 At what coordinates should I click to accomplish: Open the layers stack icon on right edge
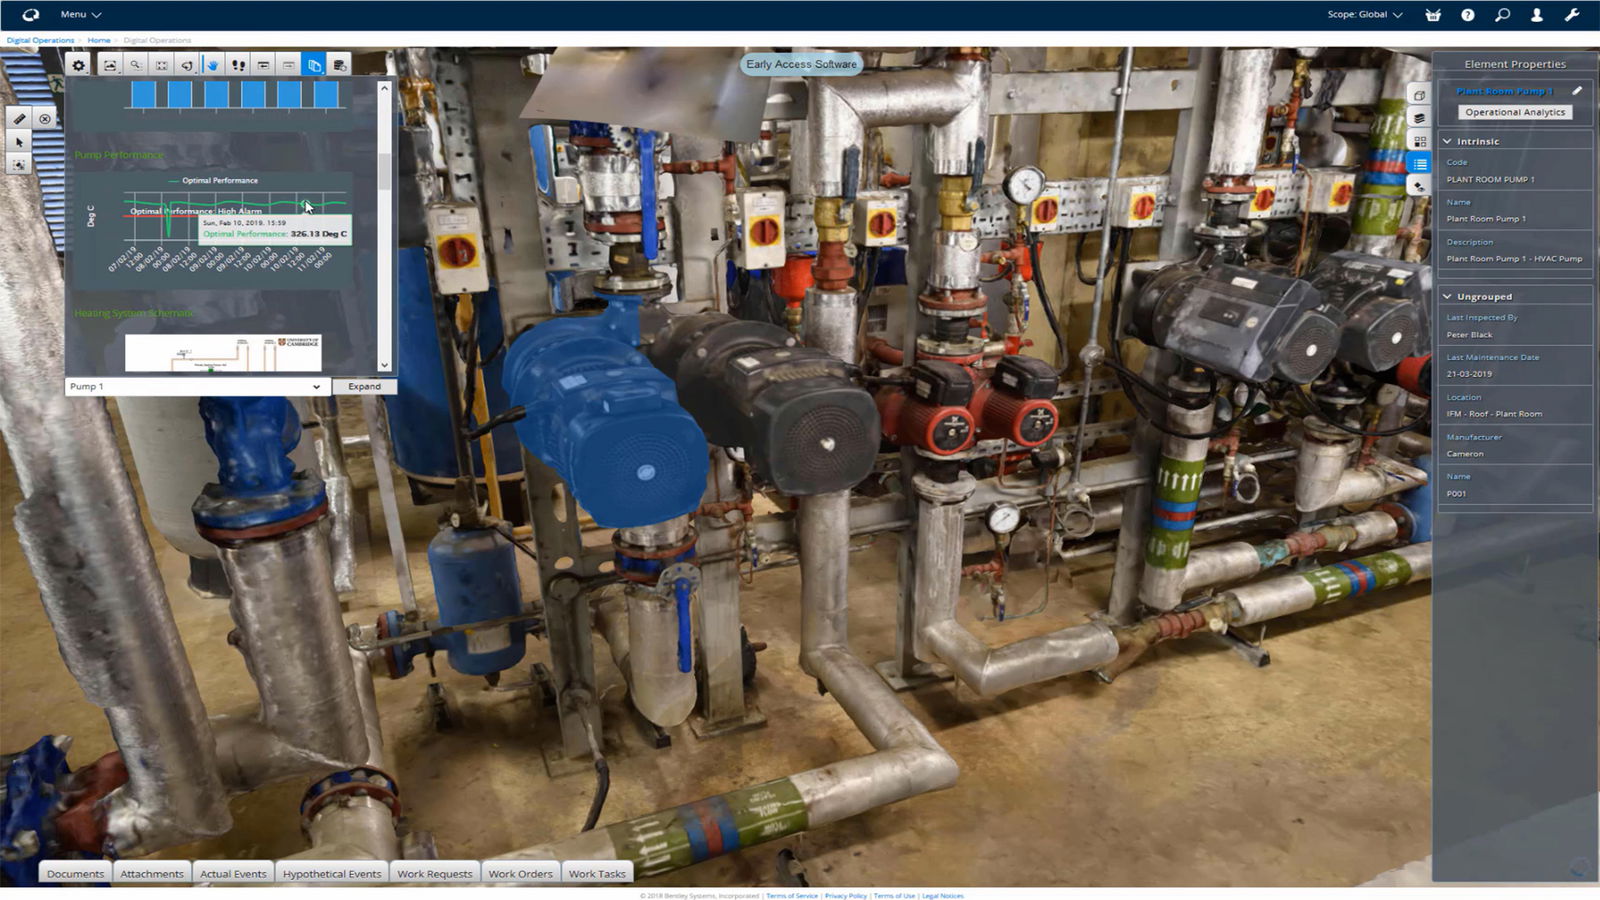point(1421,118)
